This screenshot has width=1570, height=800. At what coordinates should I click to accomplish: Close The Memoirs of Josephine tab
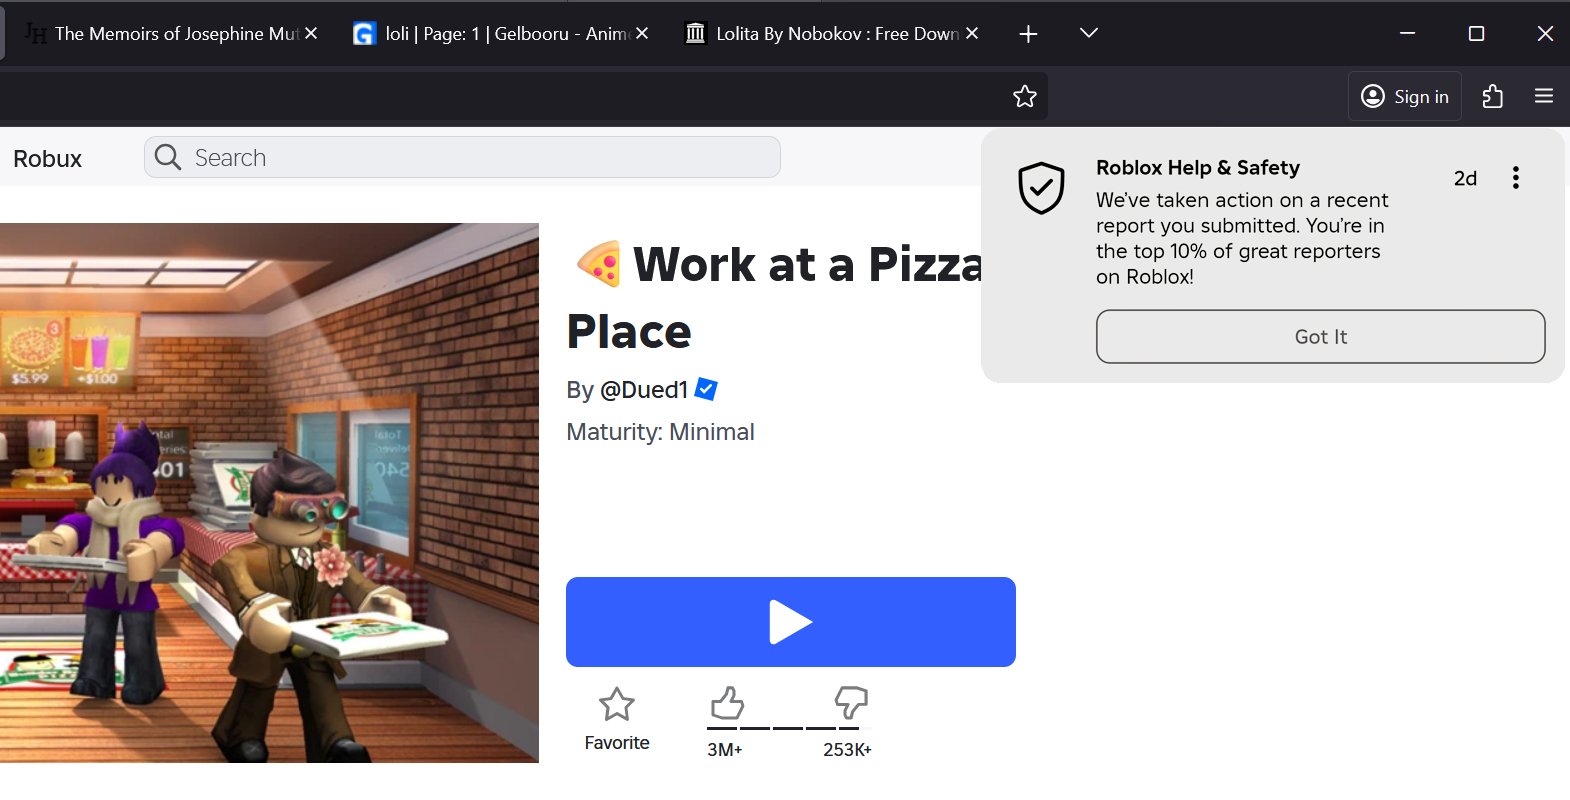[x=311, y=34]
